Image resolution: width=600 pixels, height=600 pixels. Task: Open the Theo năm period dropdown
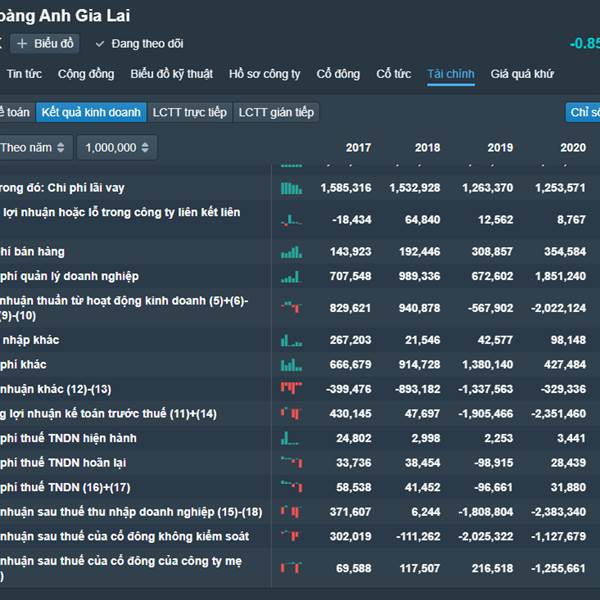click(x=35, y=147)
